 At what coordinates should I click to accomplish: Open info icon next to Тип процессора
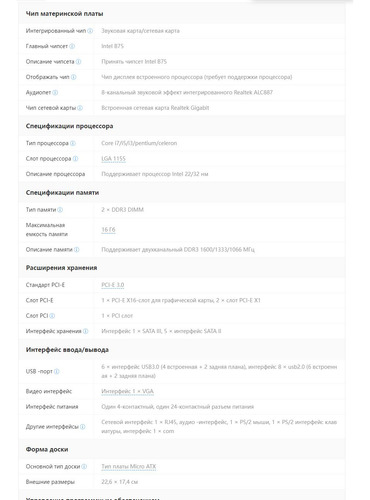73,143
